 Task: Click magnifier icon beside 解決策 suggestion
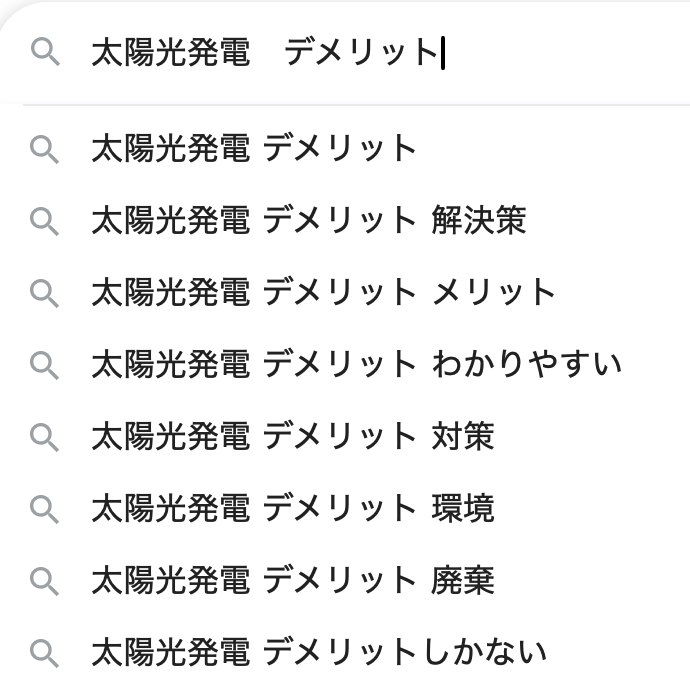(45, 220)
